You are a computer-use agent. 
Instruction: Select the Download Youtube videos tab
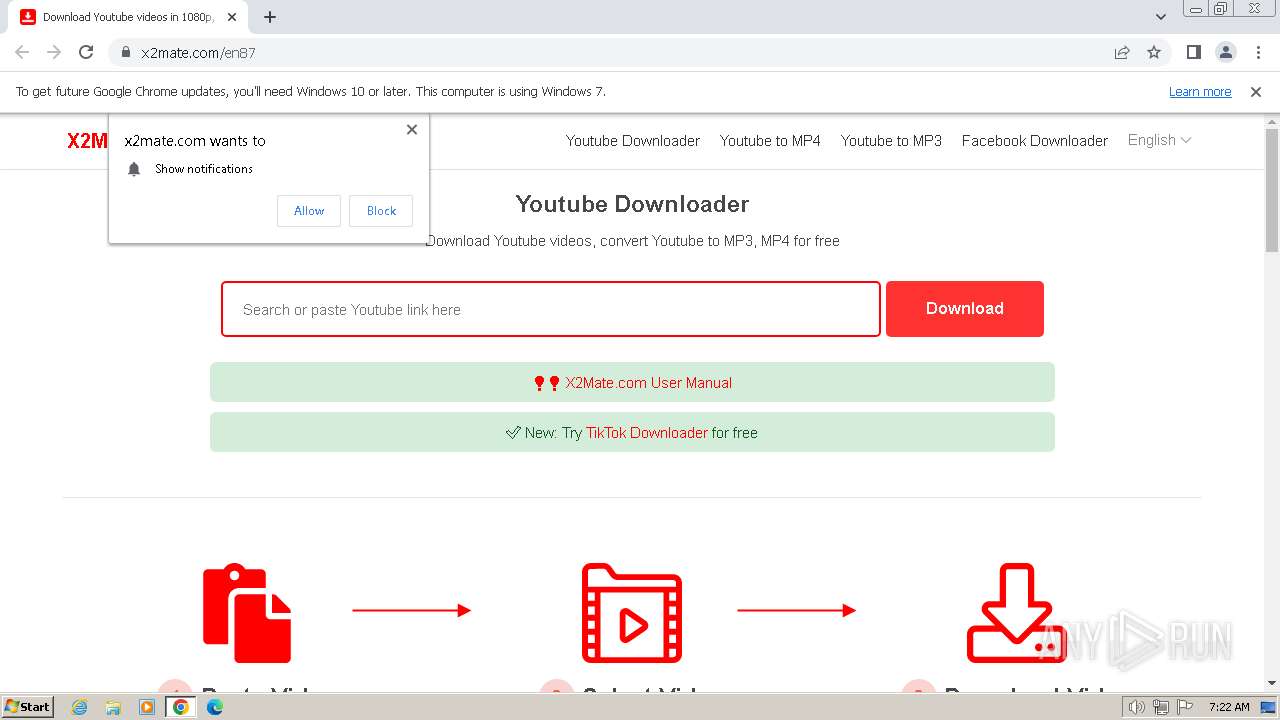pyautogui.click(x=130, y=17)
